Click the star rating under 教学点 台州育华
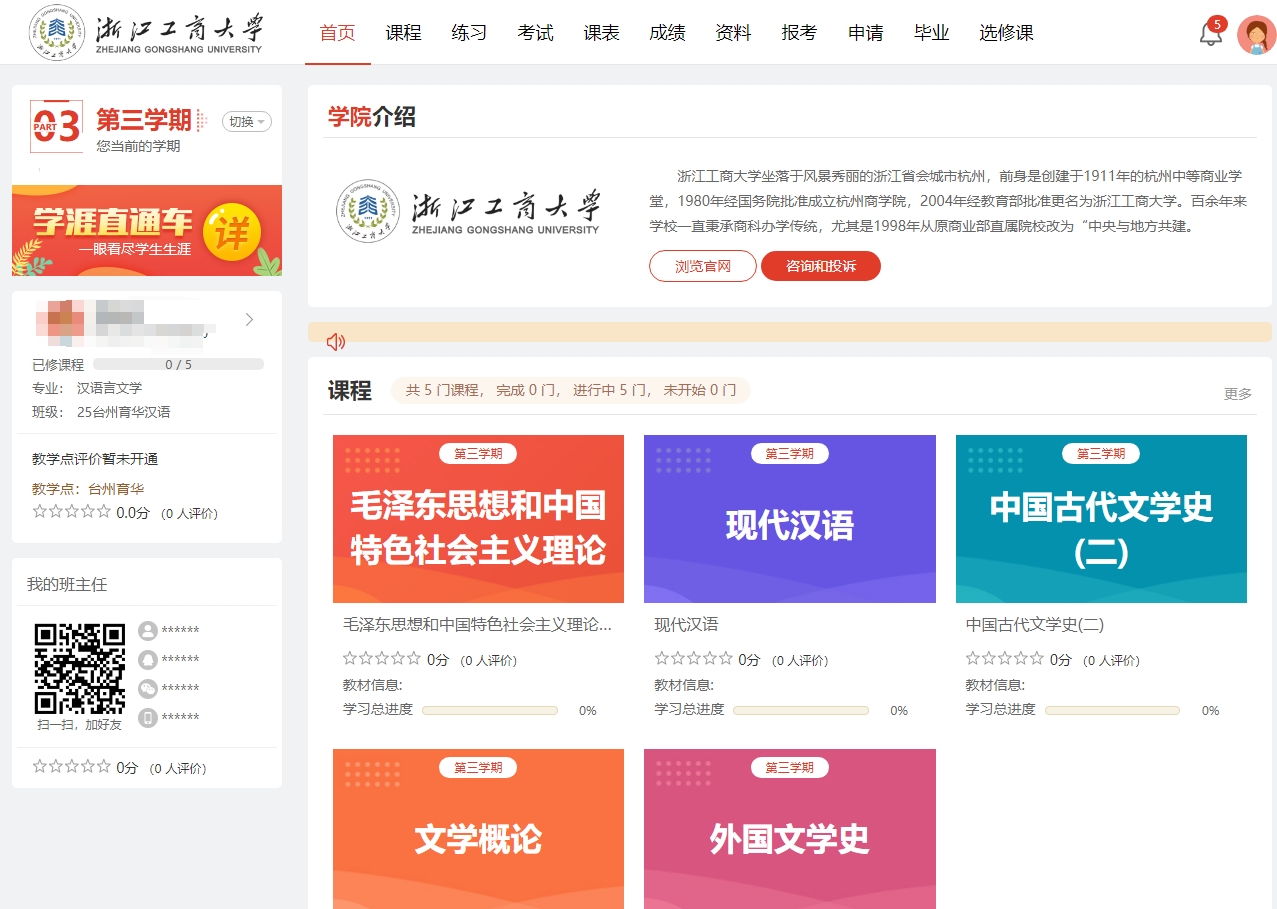 (72, 512)
